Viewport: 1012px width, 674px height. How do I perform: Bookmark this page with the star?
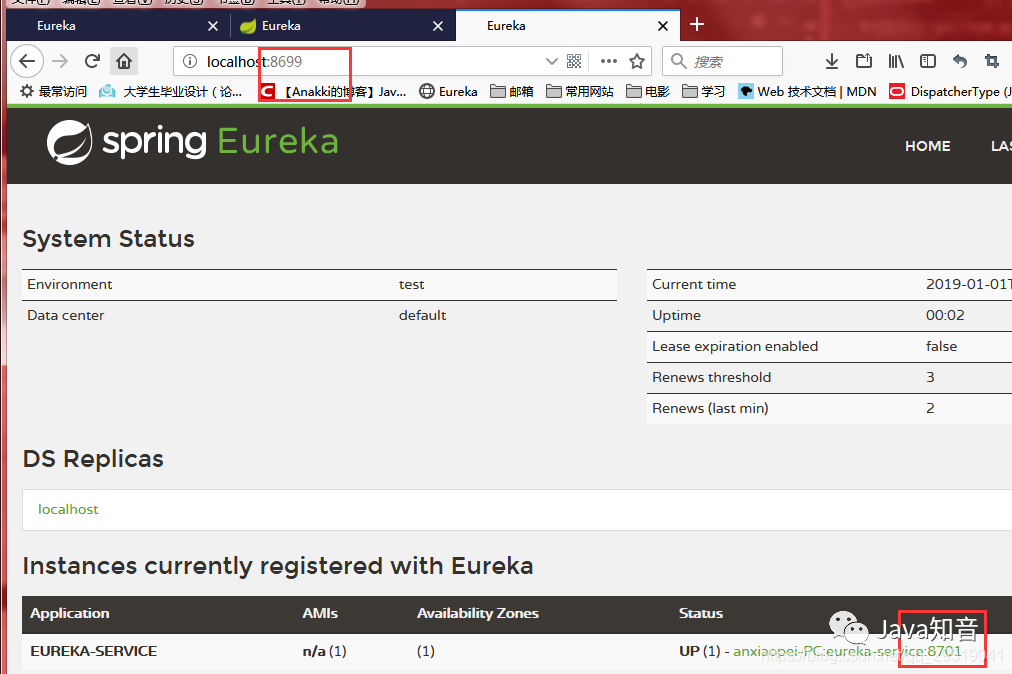pyautogui.click(x=637, y=61)
